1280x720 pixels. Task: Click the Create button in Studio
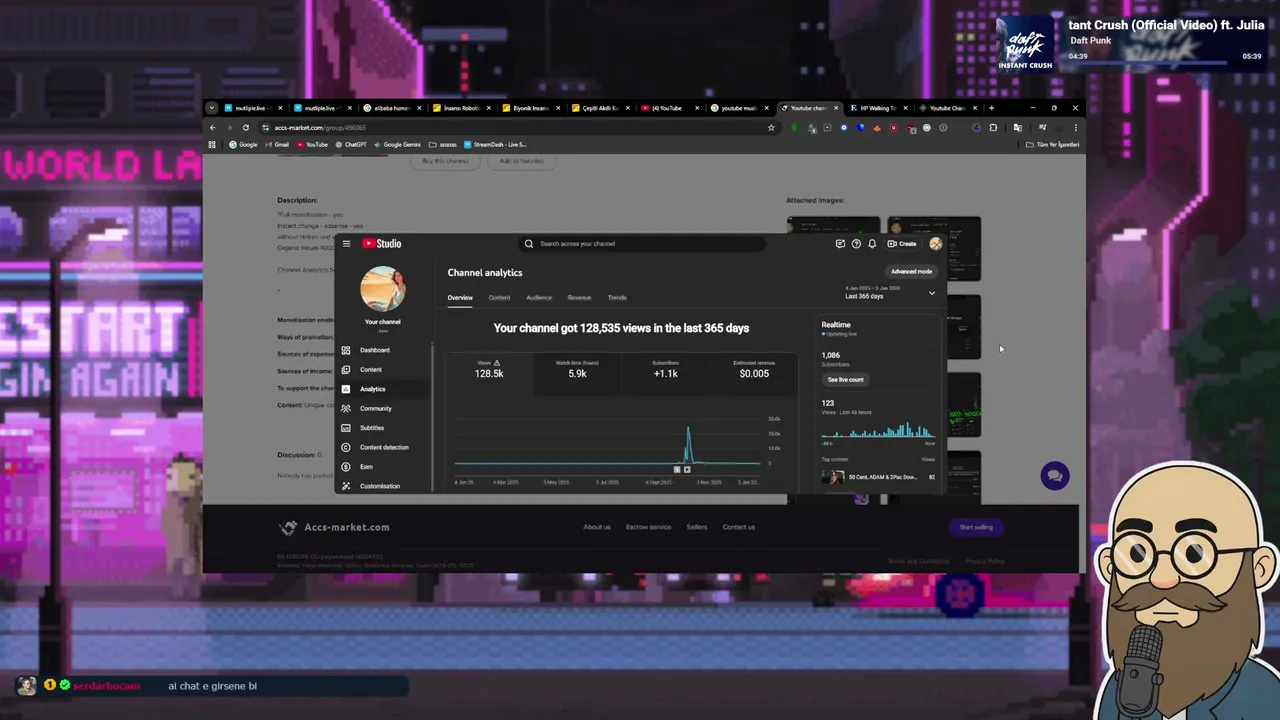coord(902,243)
